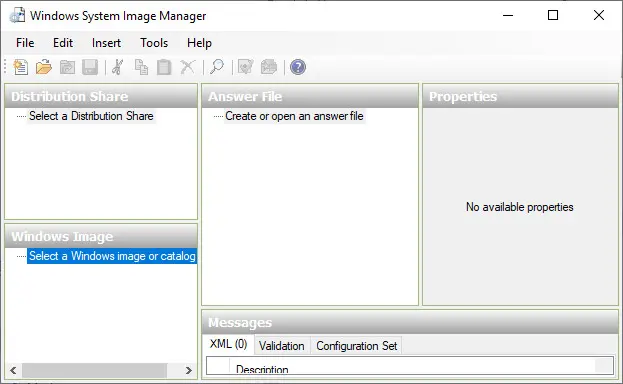Image resolution: width=623 pixels, height=384 pixels.
Task: Click the Close Answer File toolbar icon
Action: pos(67,67)
